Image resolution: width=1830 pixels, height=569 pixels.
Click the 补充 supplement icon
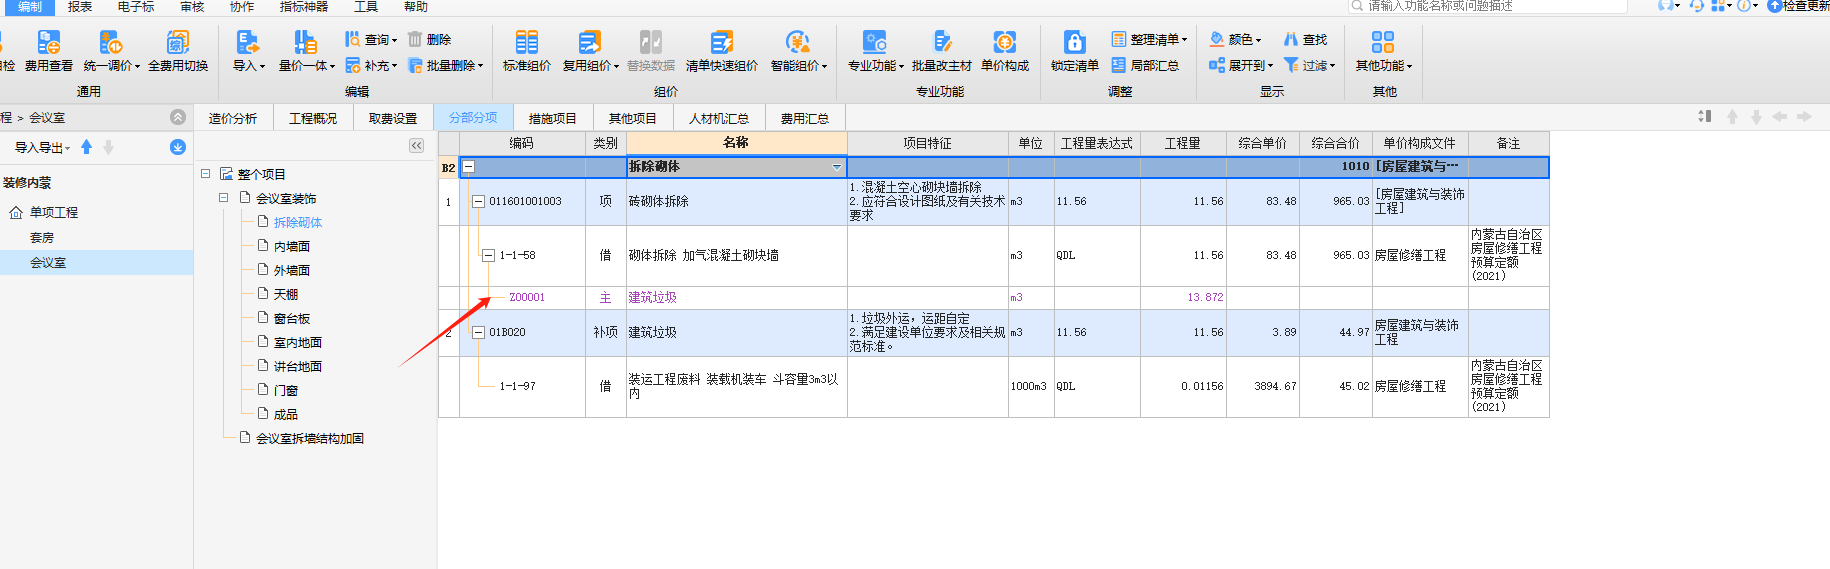point(352,65)
